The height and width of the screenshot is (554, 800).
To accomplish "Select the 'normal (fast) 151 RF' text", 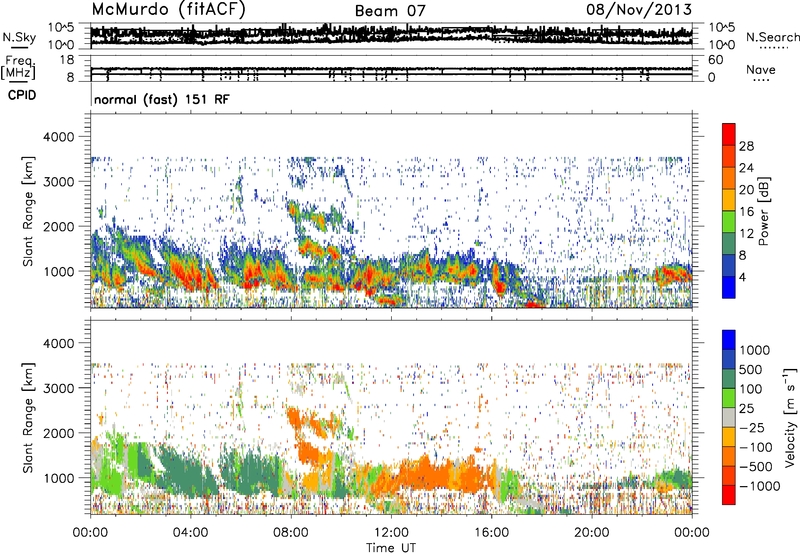I will pos(162,99).
